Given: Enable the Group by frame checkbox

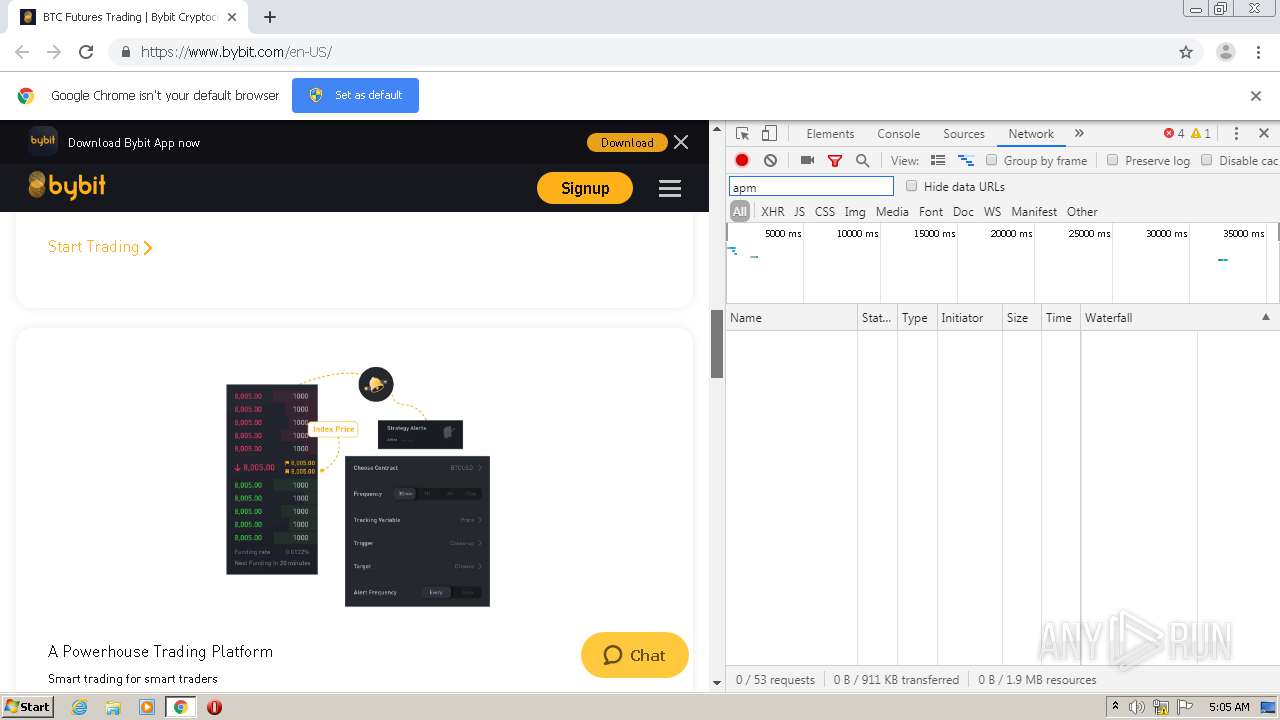Looking at the screenshot, I should pos(991,160).
